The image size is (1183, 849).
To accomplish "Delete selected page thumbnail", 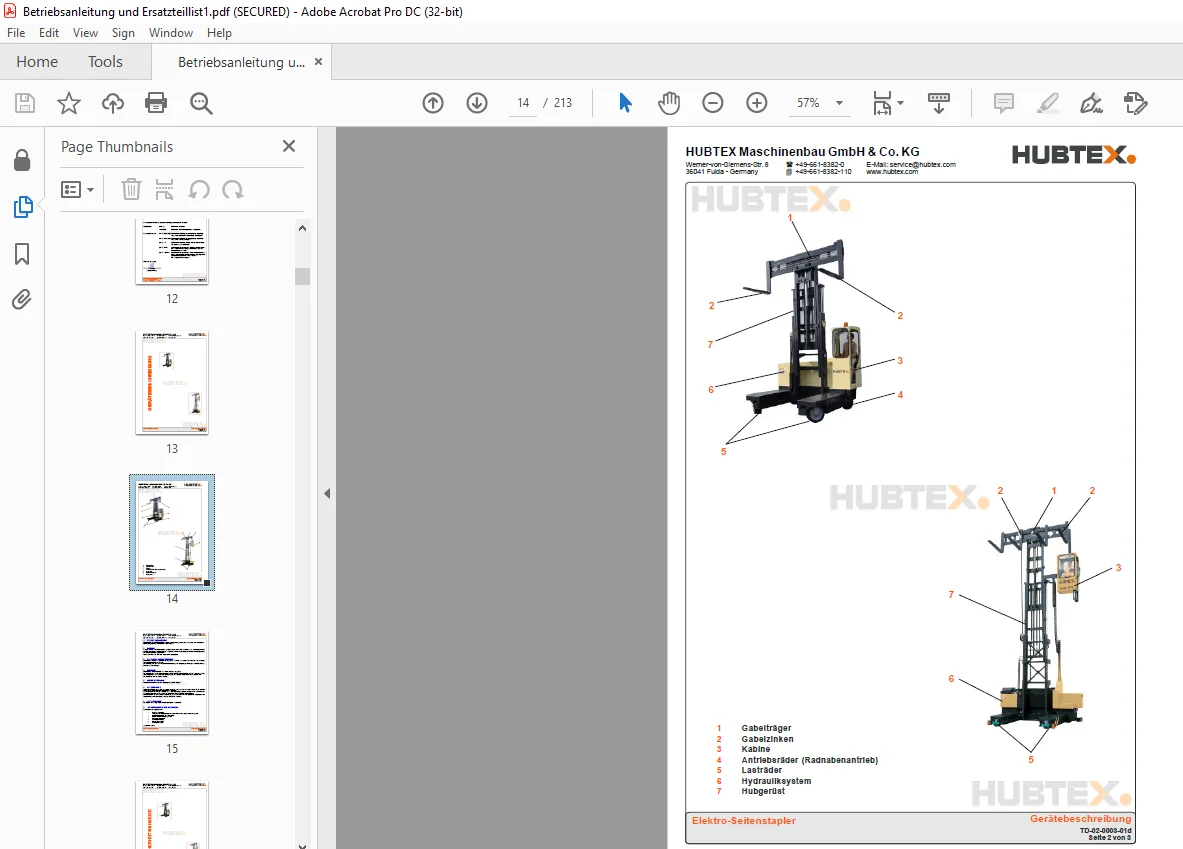I will pos(131,189).
